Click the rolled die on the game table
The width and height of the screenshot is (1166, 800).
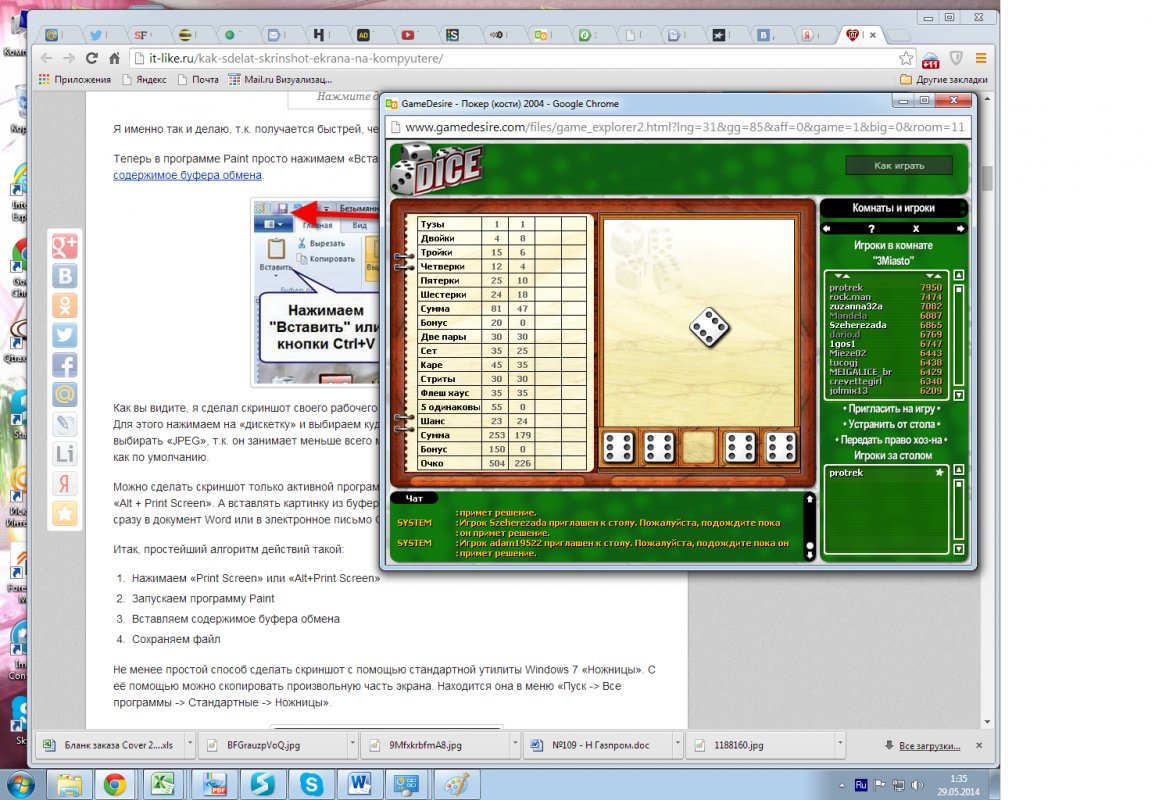[709, 327]
